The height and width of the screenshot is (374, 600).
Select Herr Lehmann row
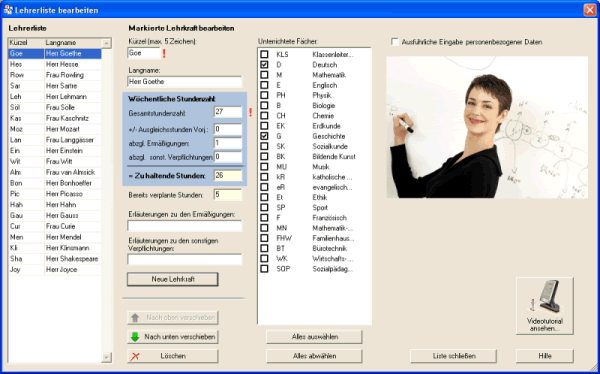coord(55,96)
